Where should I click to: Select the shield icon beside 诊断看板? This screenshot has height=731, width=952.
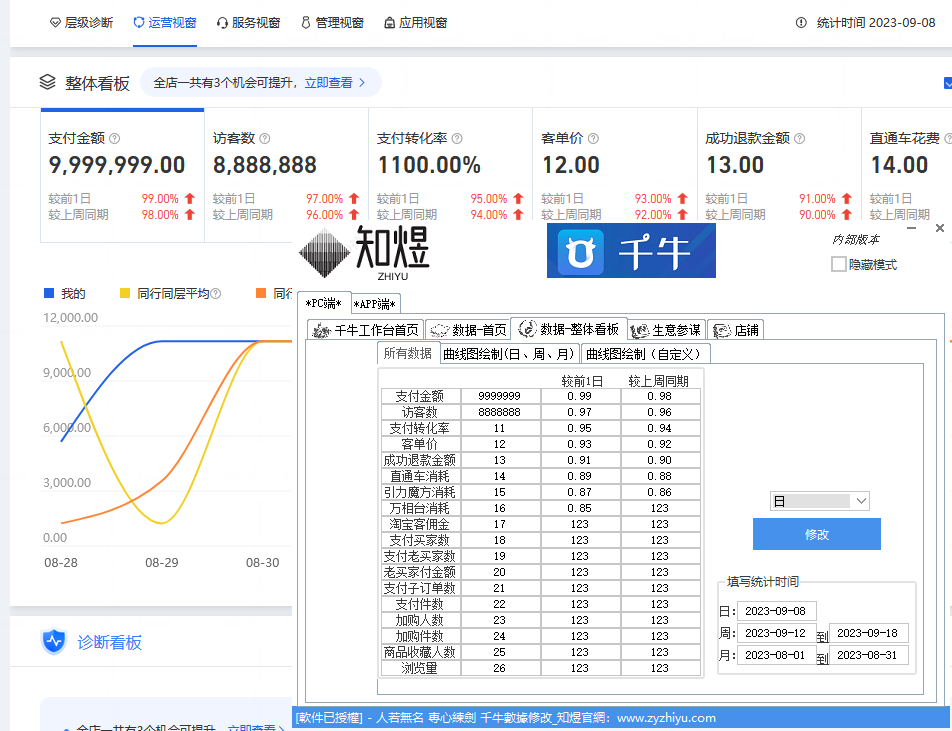tap(53, 642)
